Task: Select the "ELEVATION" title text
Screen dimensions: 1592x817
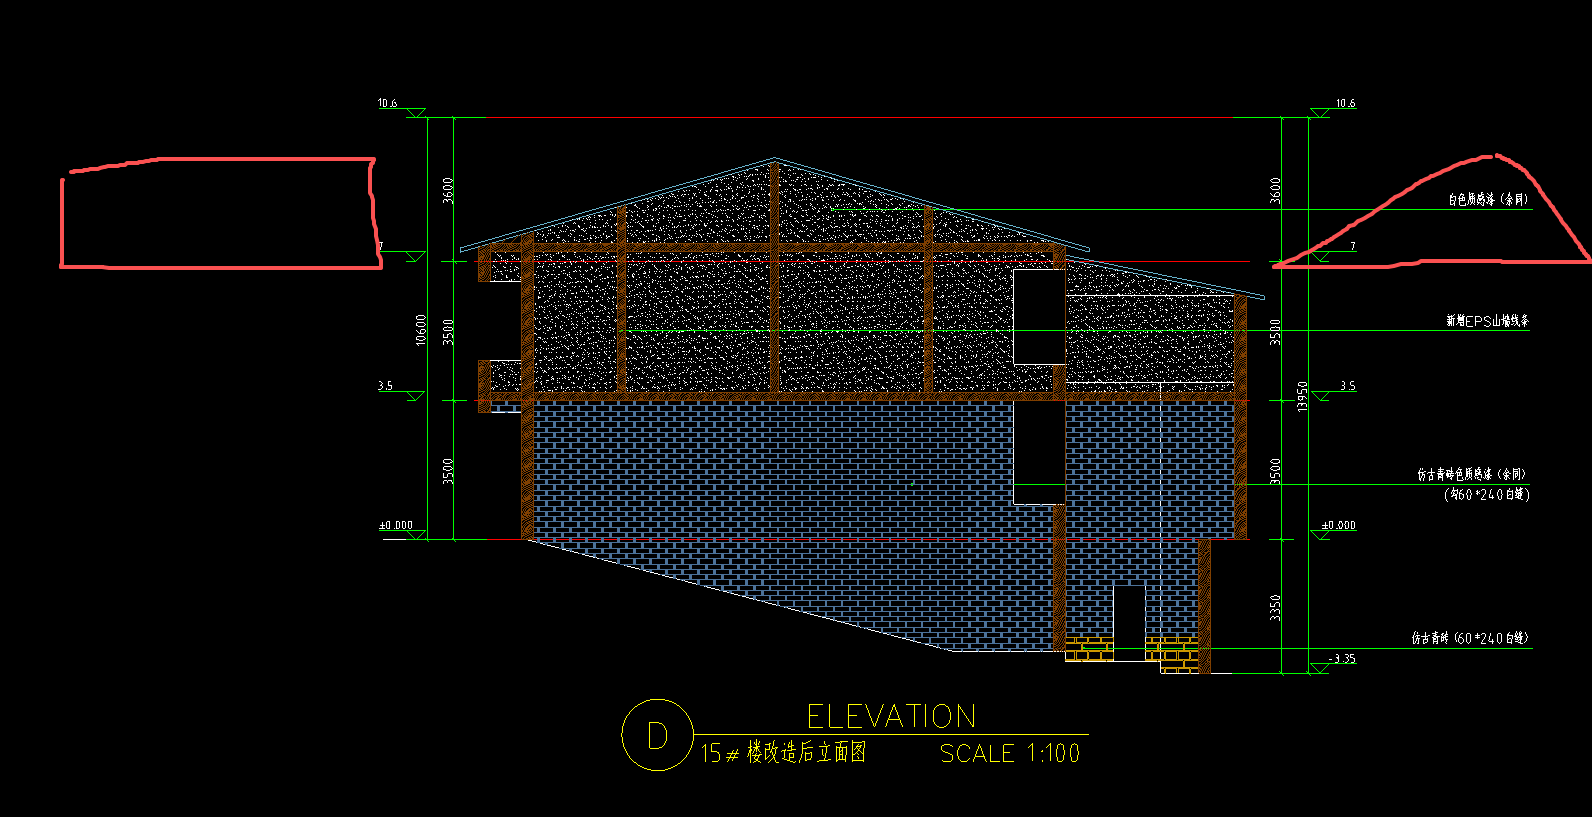Action: tap(891, 716)
